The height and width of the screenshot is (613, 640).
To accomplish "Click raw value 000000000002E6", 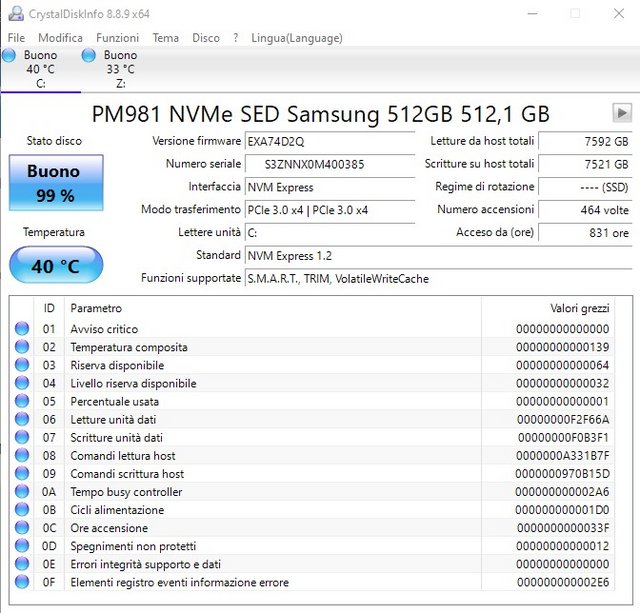I will pos(563,582).
